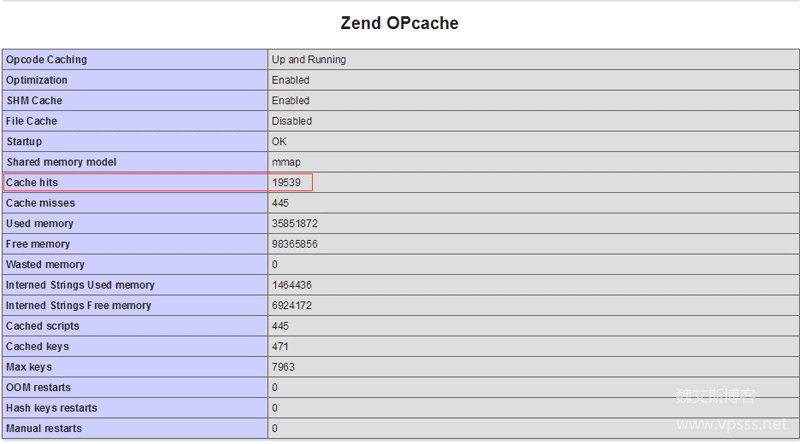
Task: Select the Interned Strings Used memory value
Action: click(292, 285)
